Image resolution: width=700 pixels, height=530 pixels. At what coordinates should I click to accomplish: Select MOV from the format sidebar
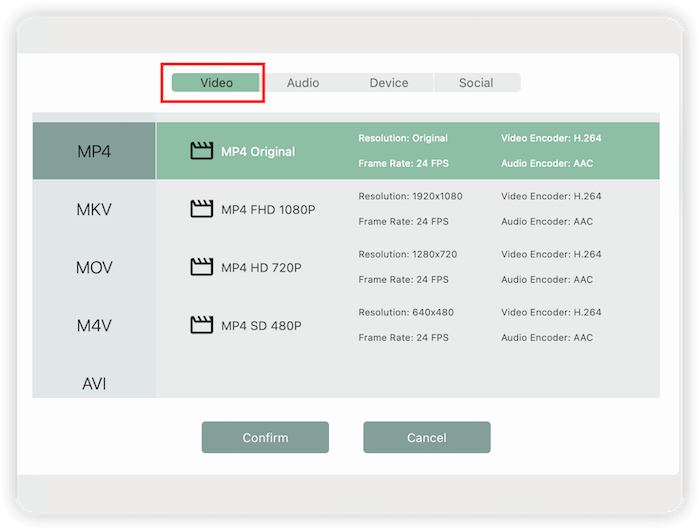coord(94,268)
